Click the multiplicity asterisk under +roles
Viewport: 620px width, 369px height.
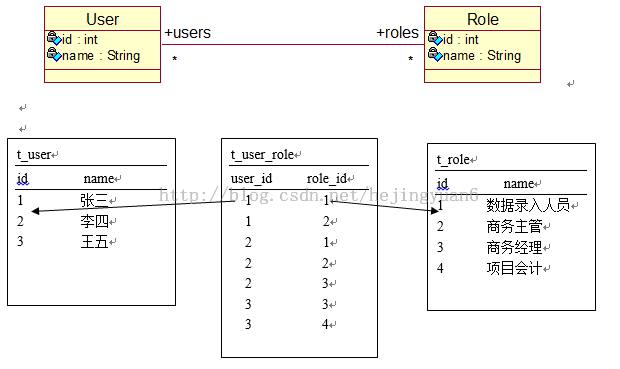pyautogui.click(x=410, y=59)
